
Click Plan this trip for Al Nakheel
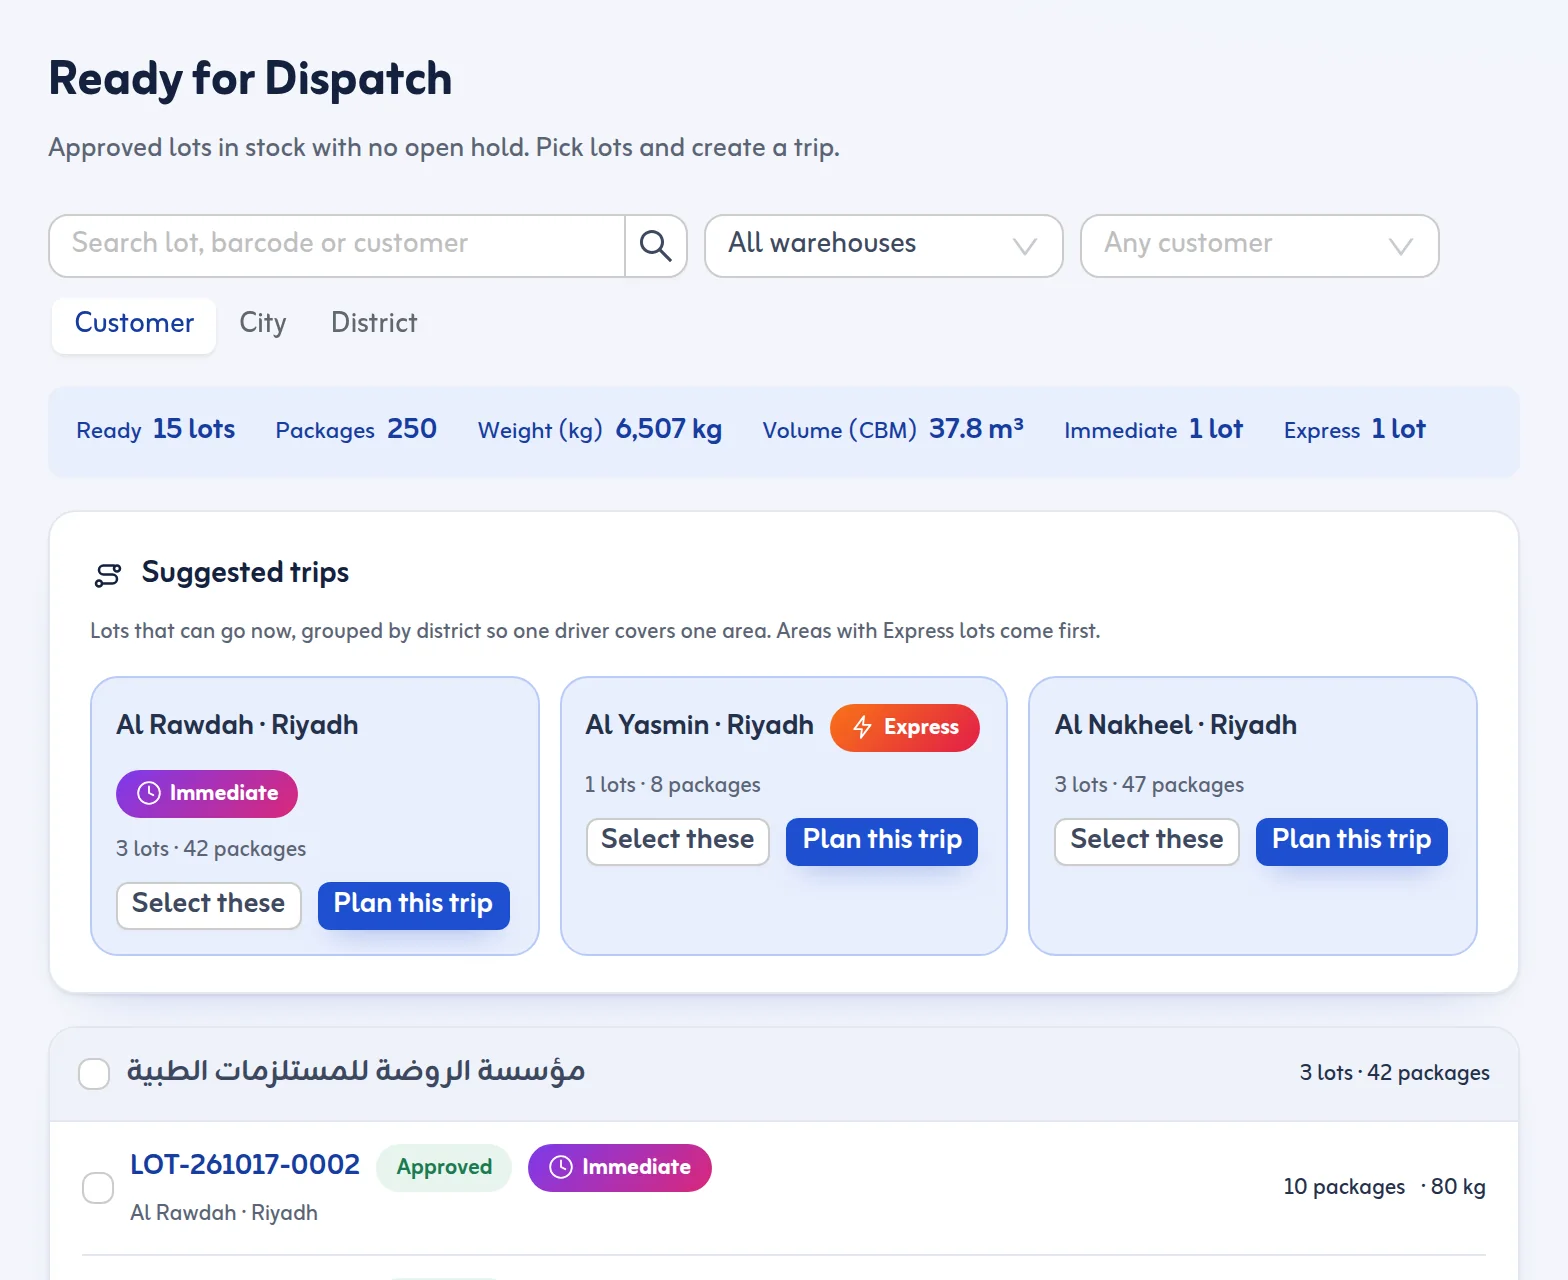(x=1352, y=841)
